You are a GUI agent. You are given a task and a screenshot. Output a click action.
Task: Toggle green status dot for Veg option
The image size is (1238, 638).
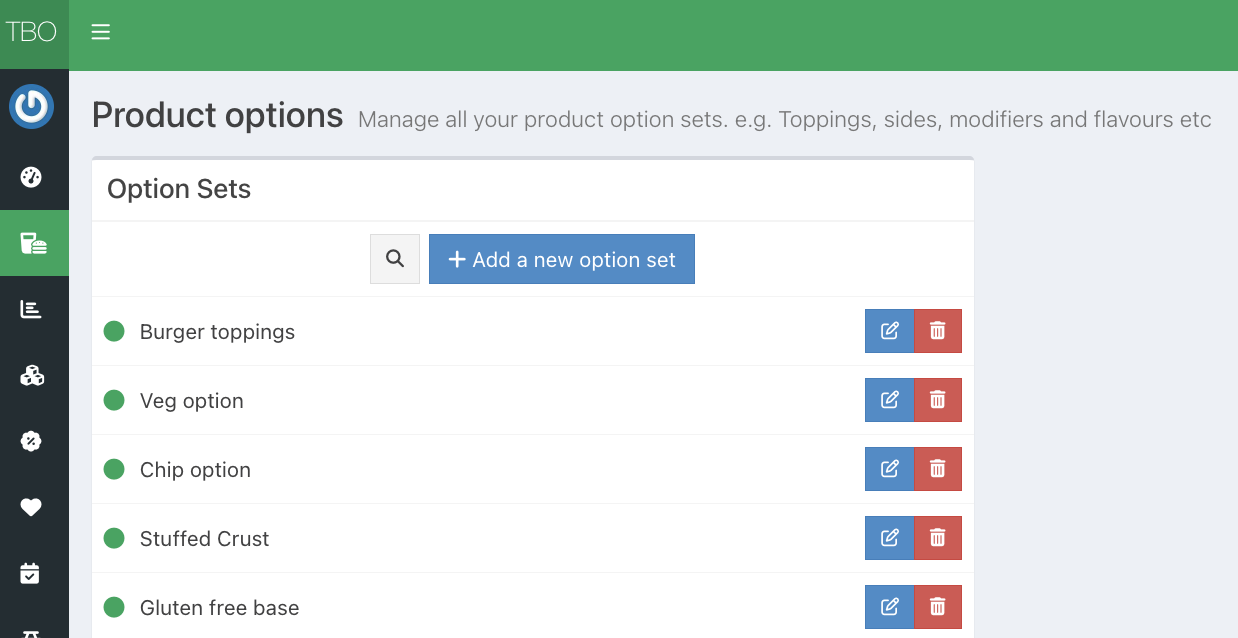click(x=114, y=400)
